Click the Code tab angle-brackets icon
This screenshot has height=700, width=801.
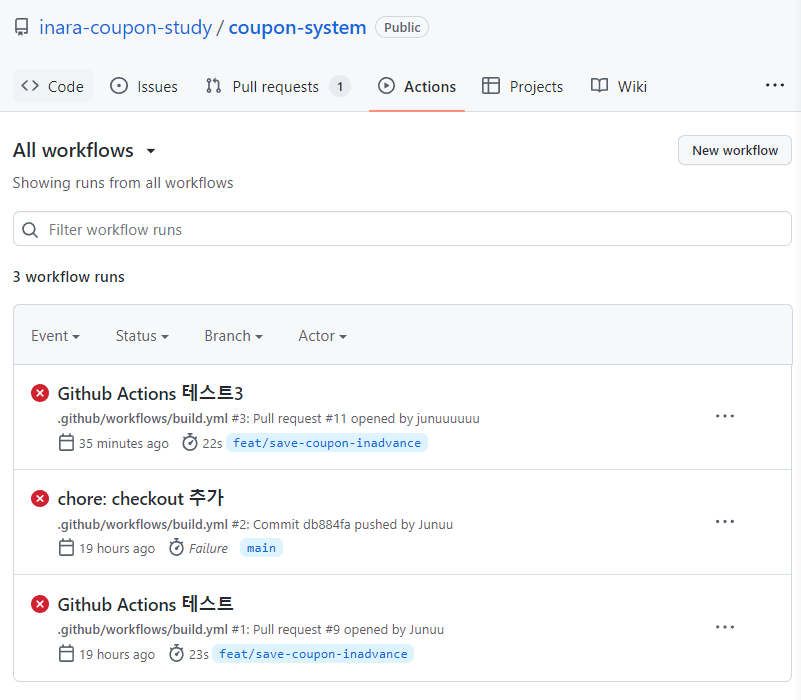30,86
